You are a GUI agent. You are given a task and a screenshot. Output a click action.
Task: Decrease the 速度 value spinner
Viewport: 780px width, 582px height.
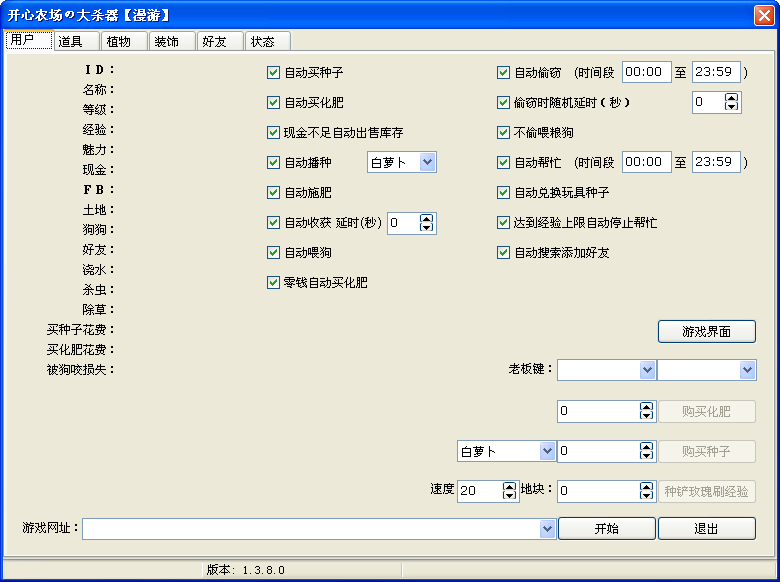point(509,495)
